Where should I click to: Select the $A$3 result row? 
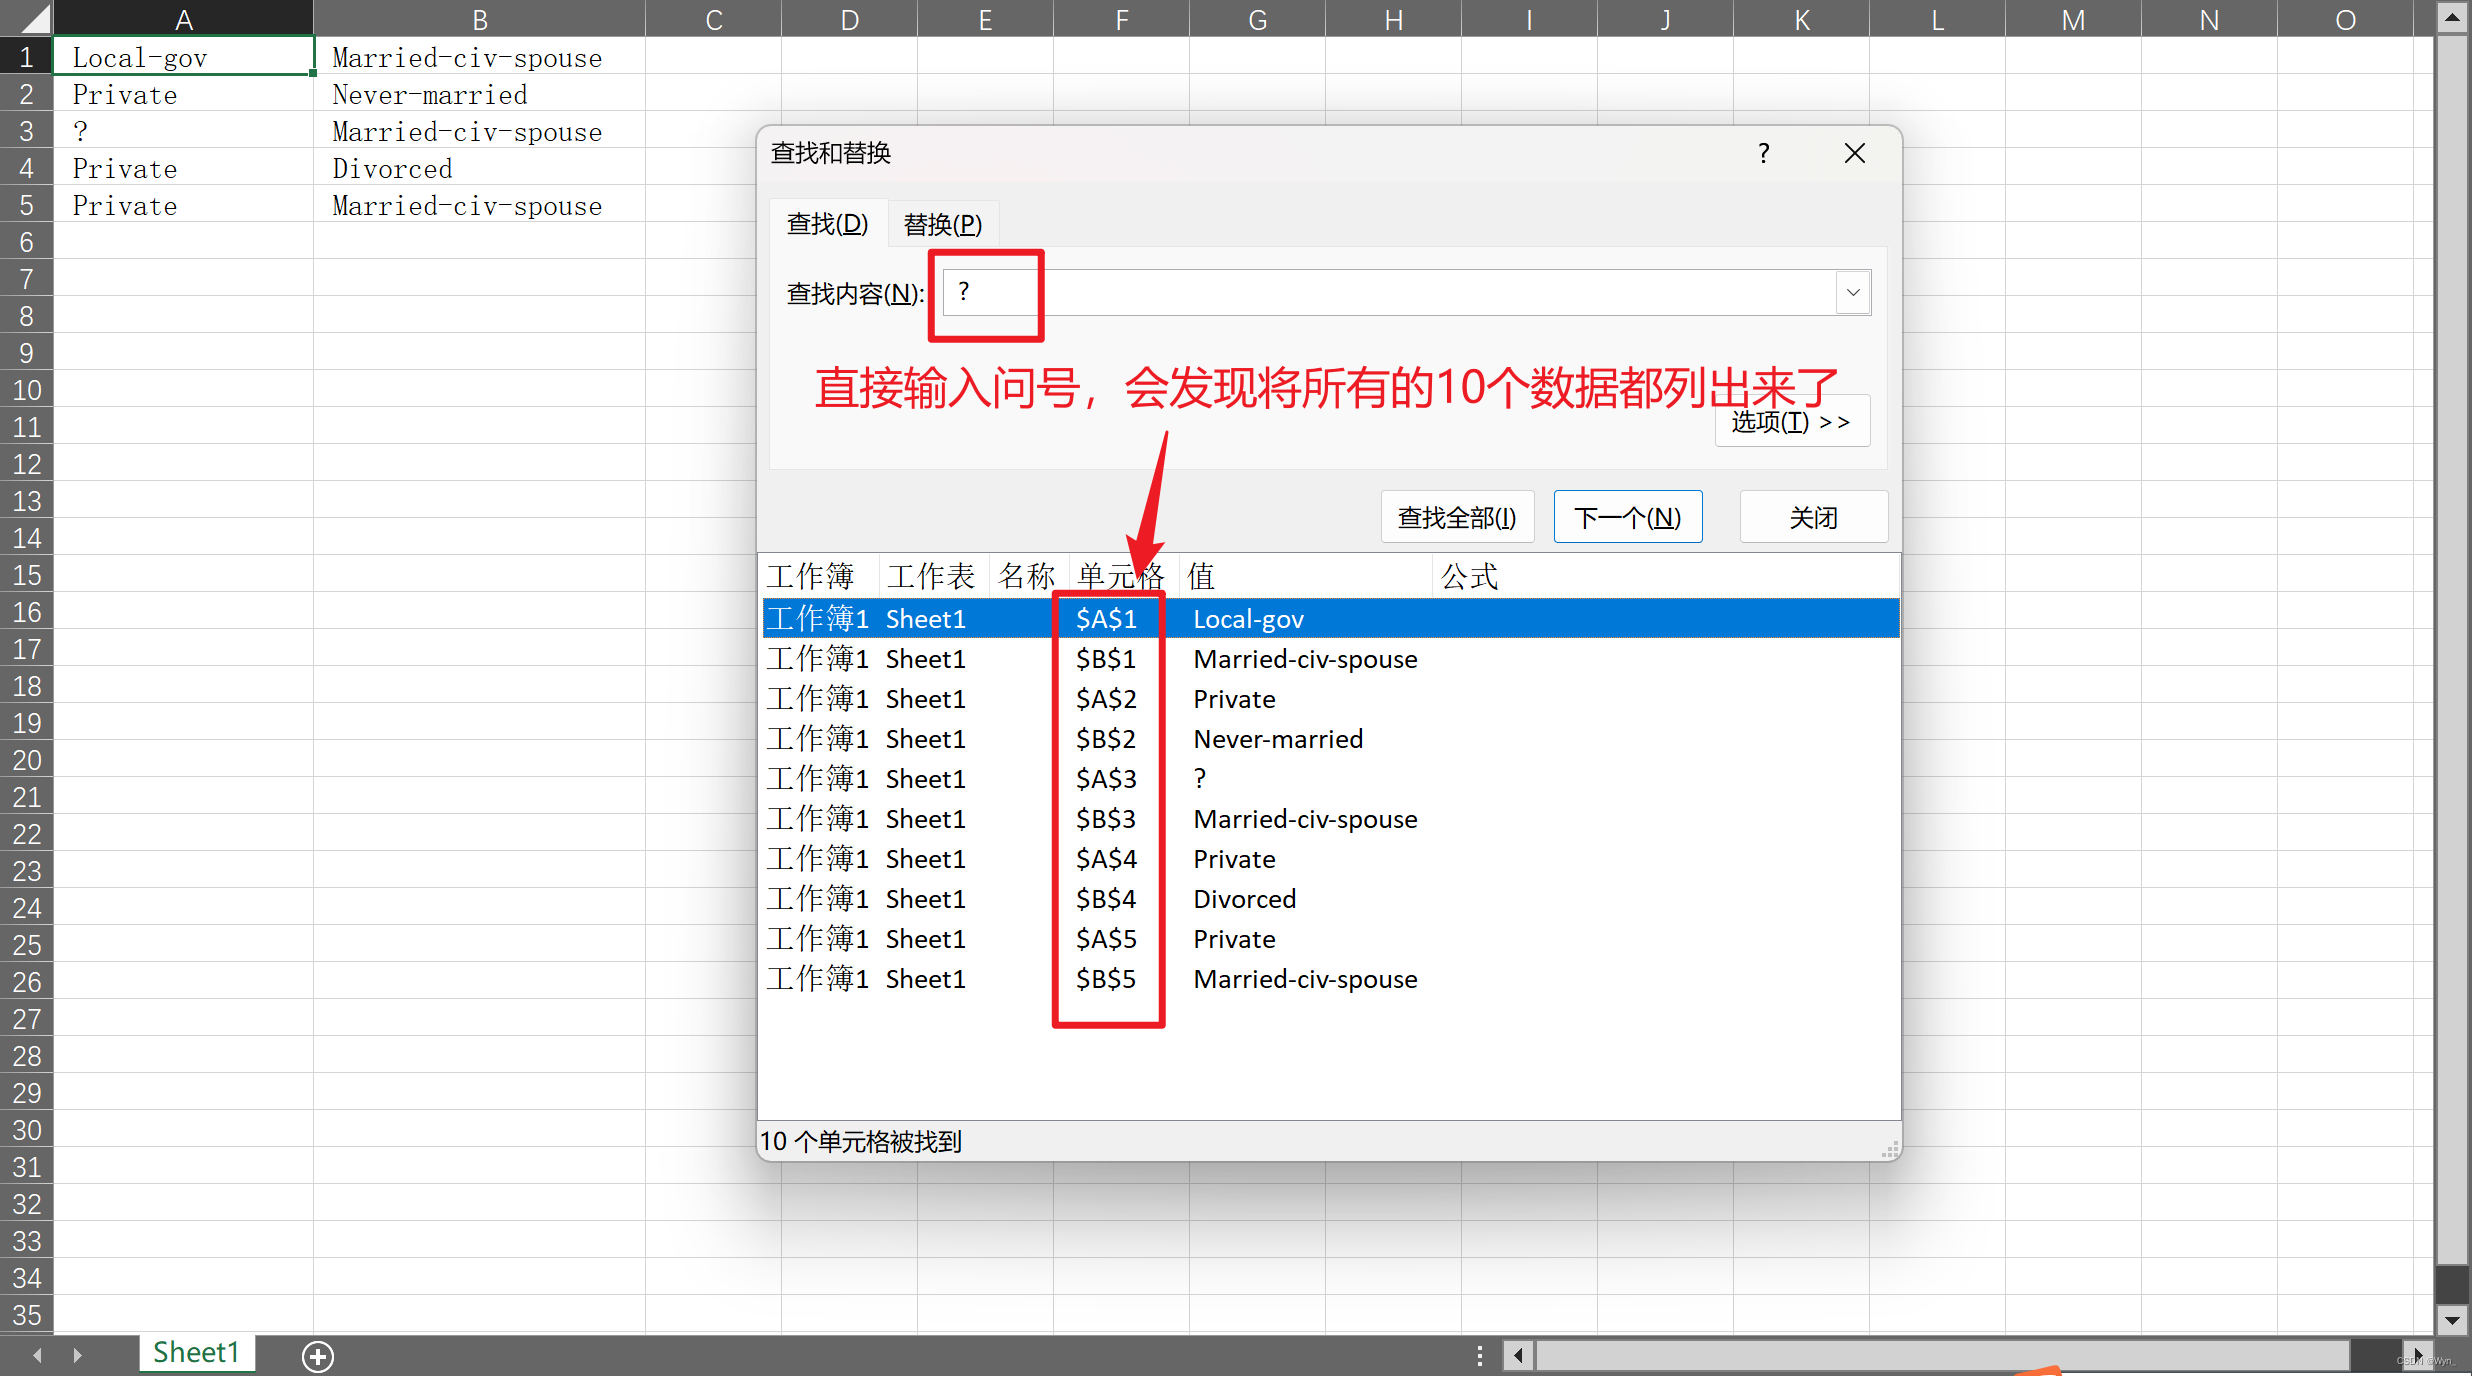[x=1106, y=779]
